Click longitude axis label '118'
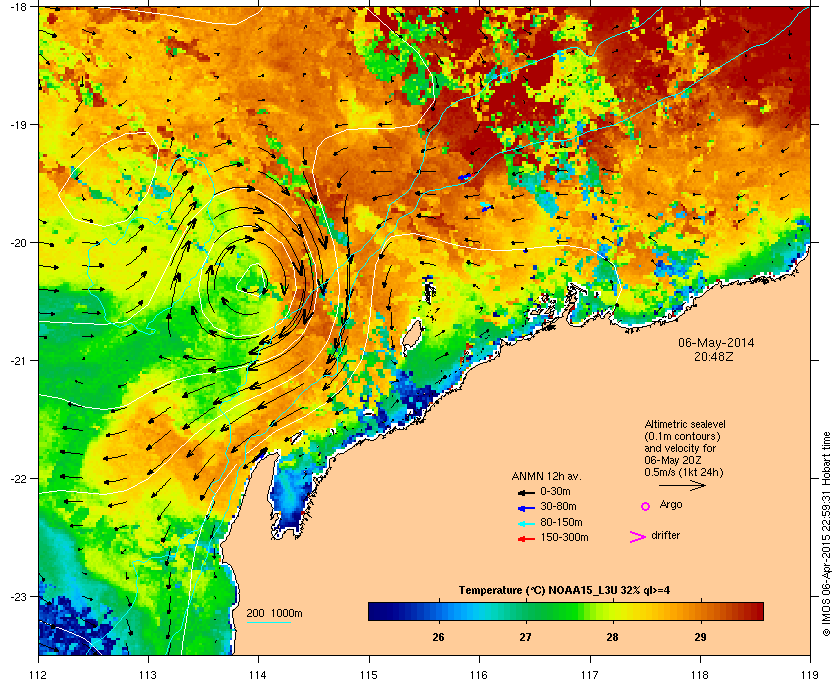Screen dimensions: 840x680 click(700, 675)
